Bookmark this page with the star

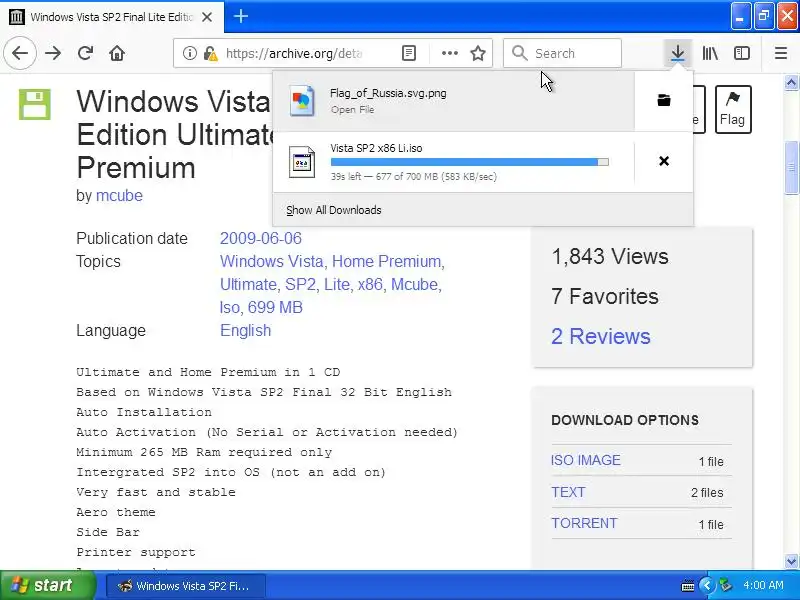click(x=478, y=53)
